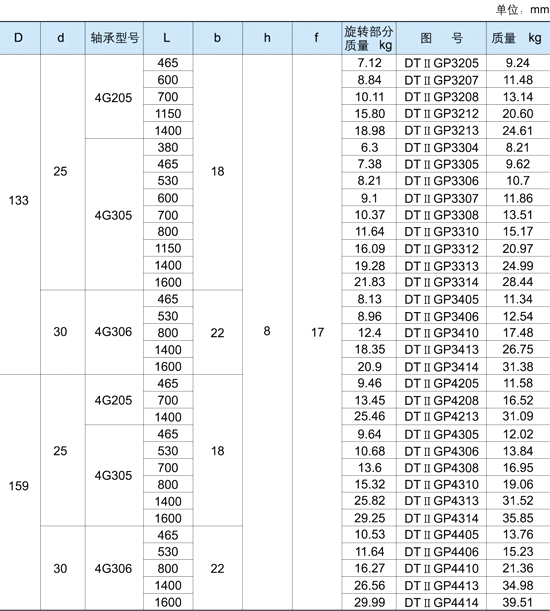Viewport: 550px width, 611px height.
Task: Select mass value 28.44
Action: click(518, 282)
